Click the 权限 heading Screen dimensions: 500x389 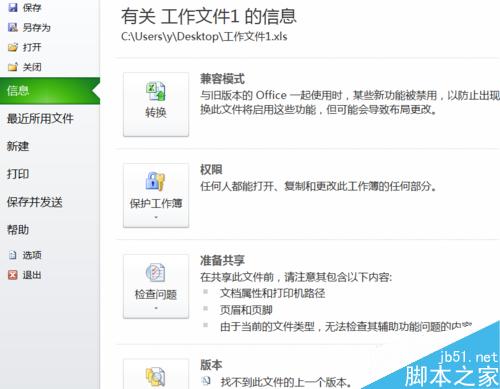[x=211, y=169]
